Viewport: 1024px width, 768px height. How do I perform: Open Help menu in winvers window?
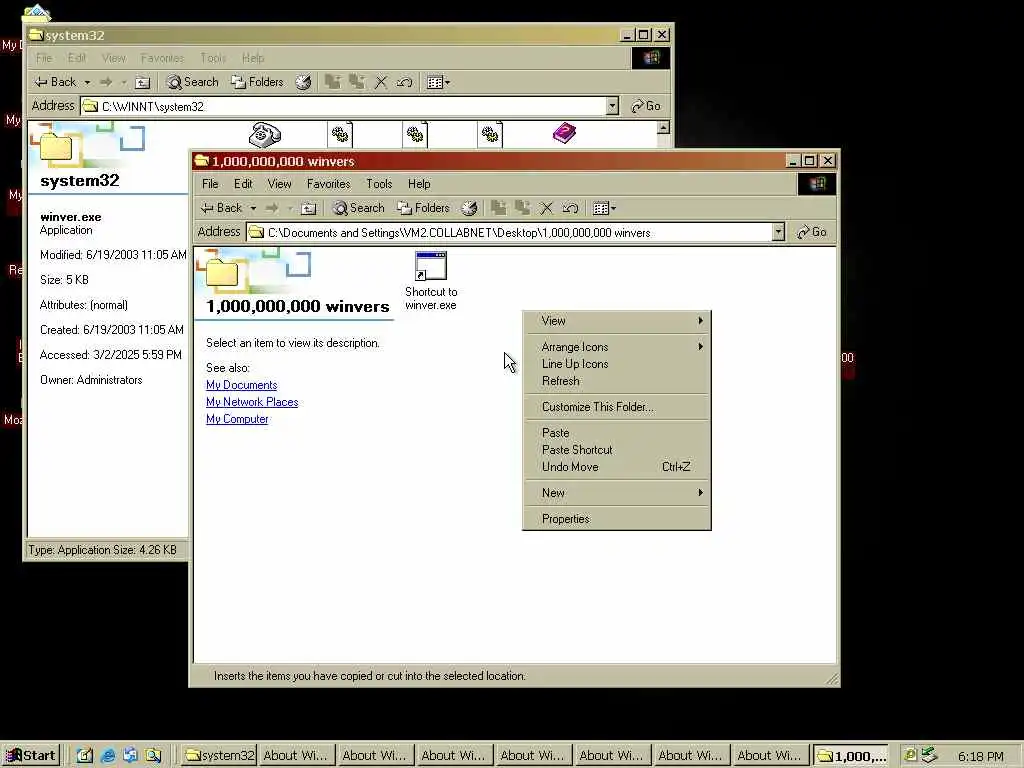coord(419,184)
